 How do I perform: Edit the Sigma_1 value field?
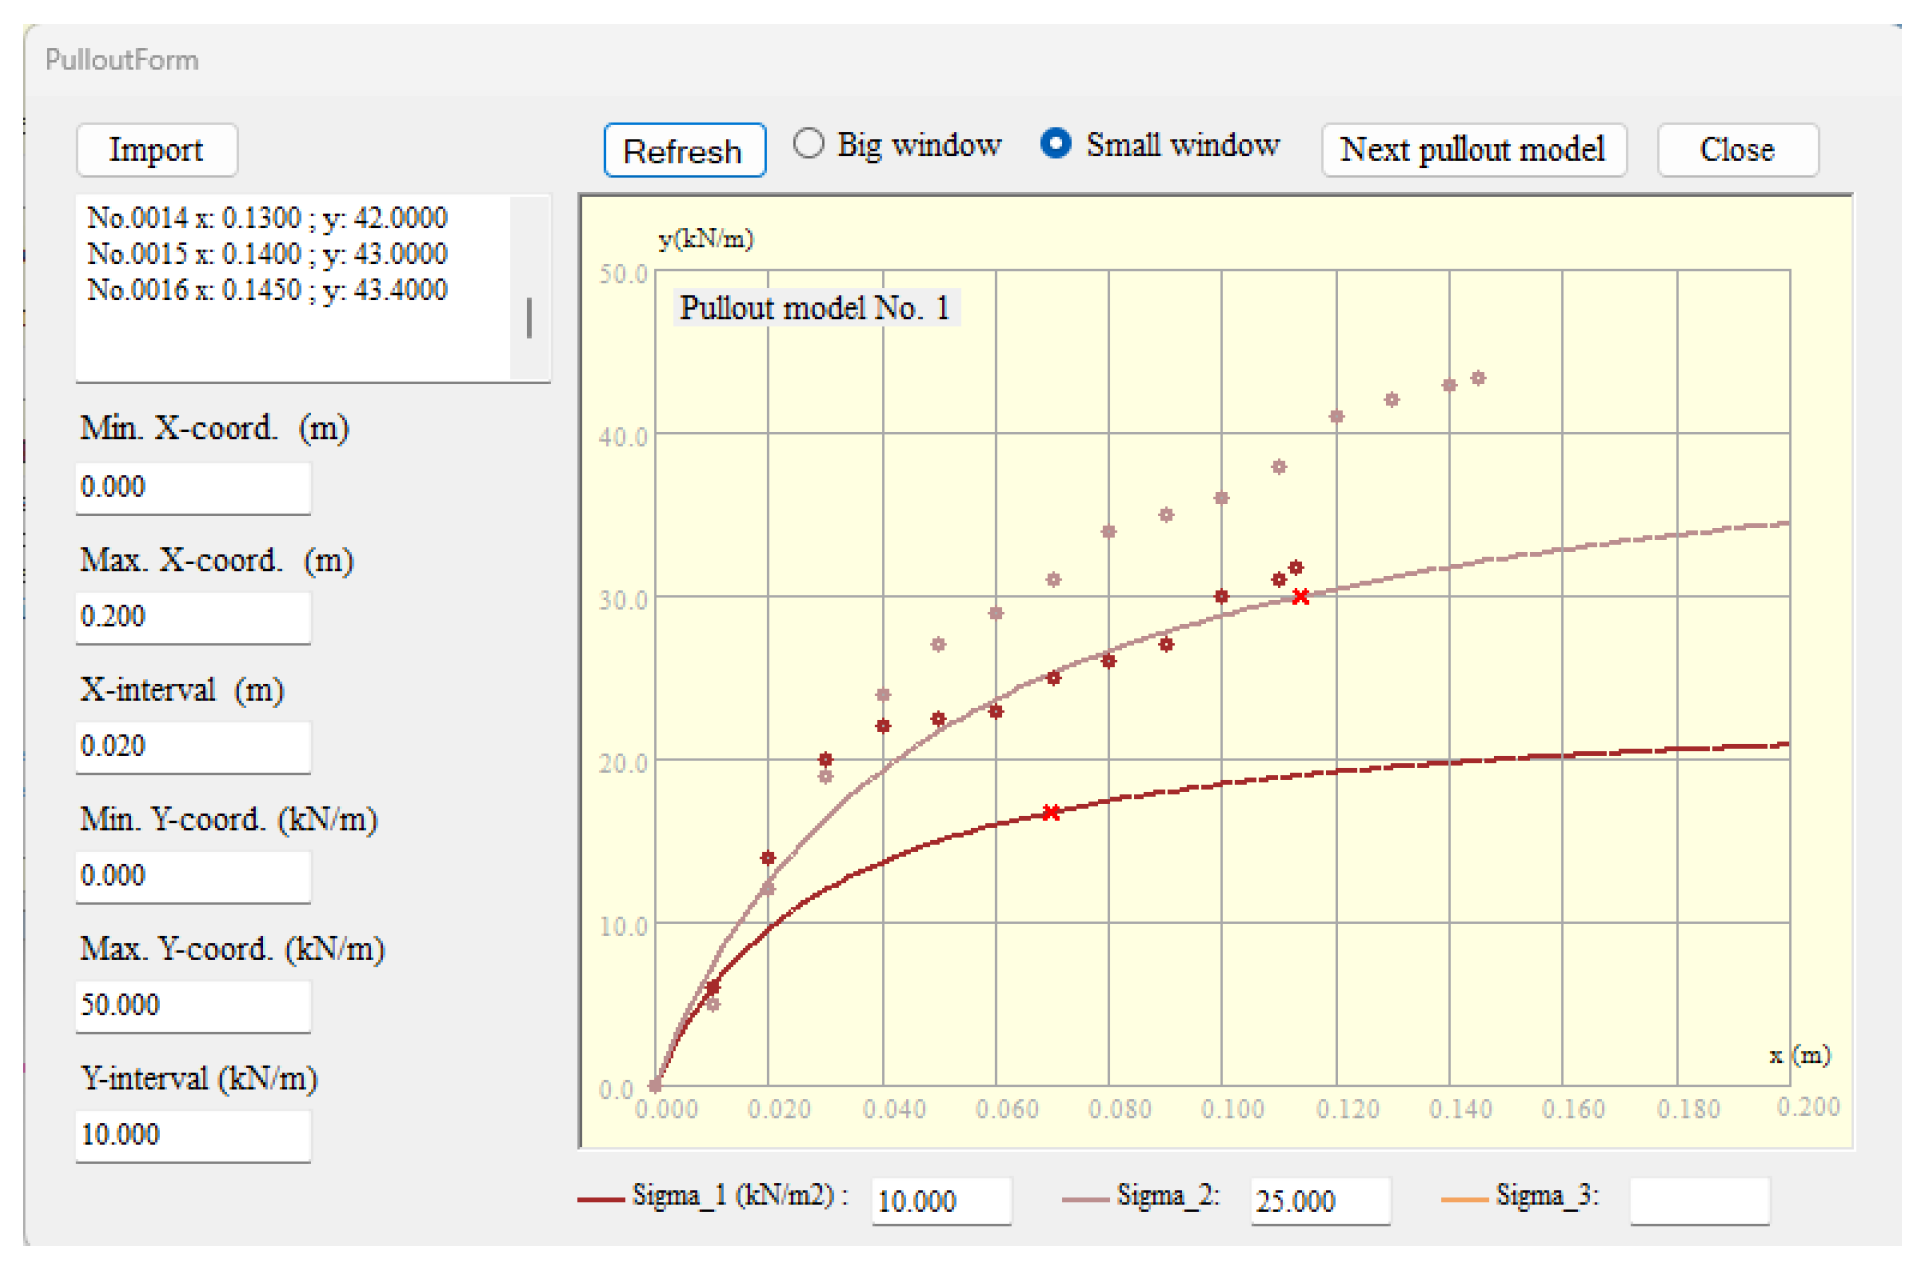939,1201
